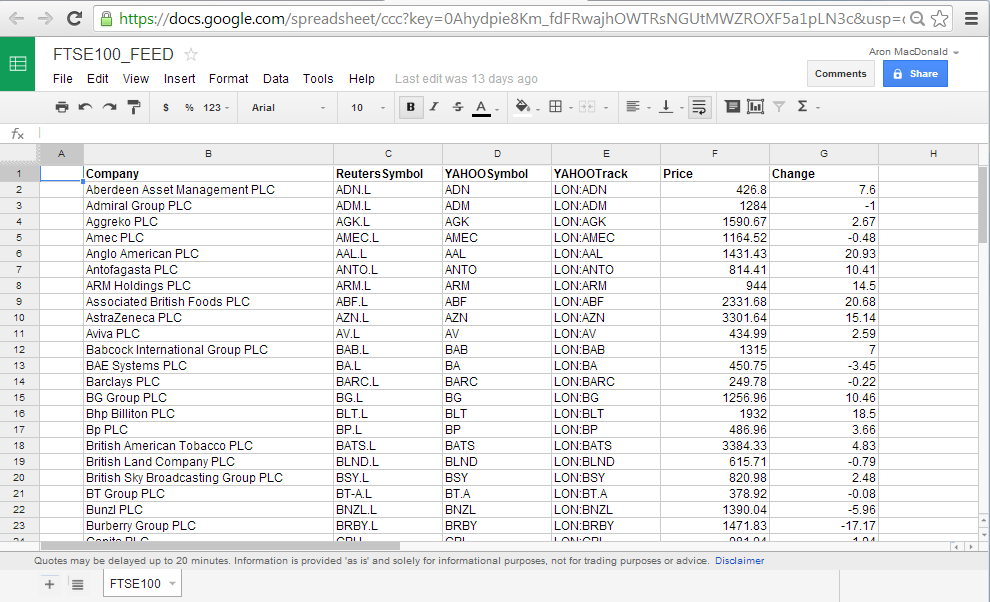Select the FTSE100 sheet tab
The image size is (990, 602).
coord(142,584)
